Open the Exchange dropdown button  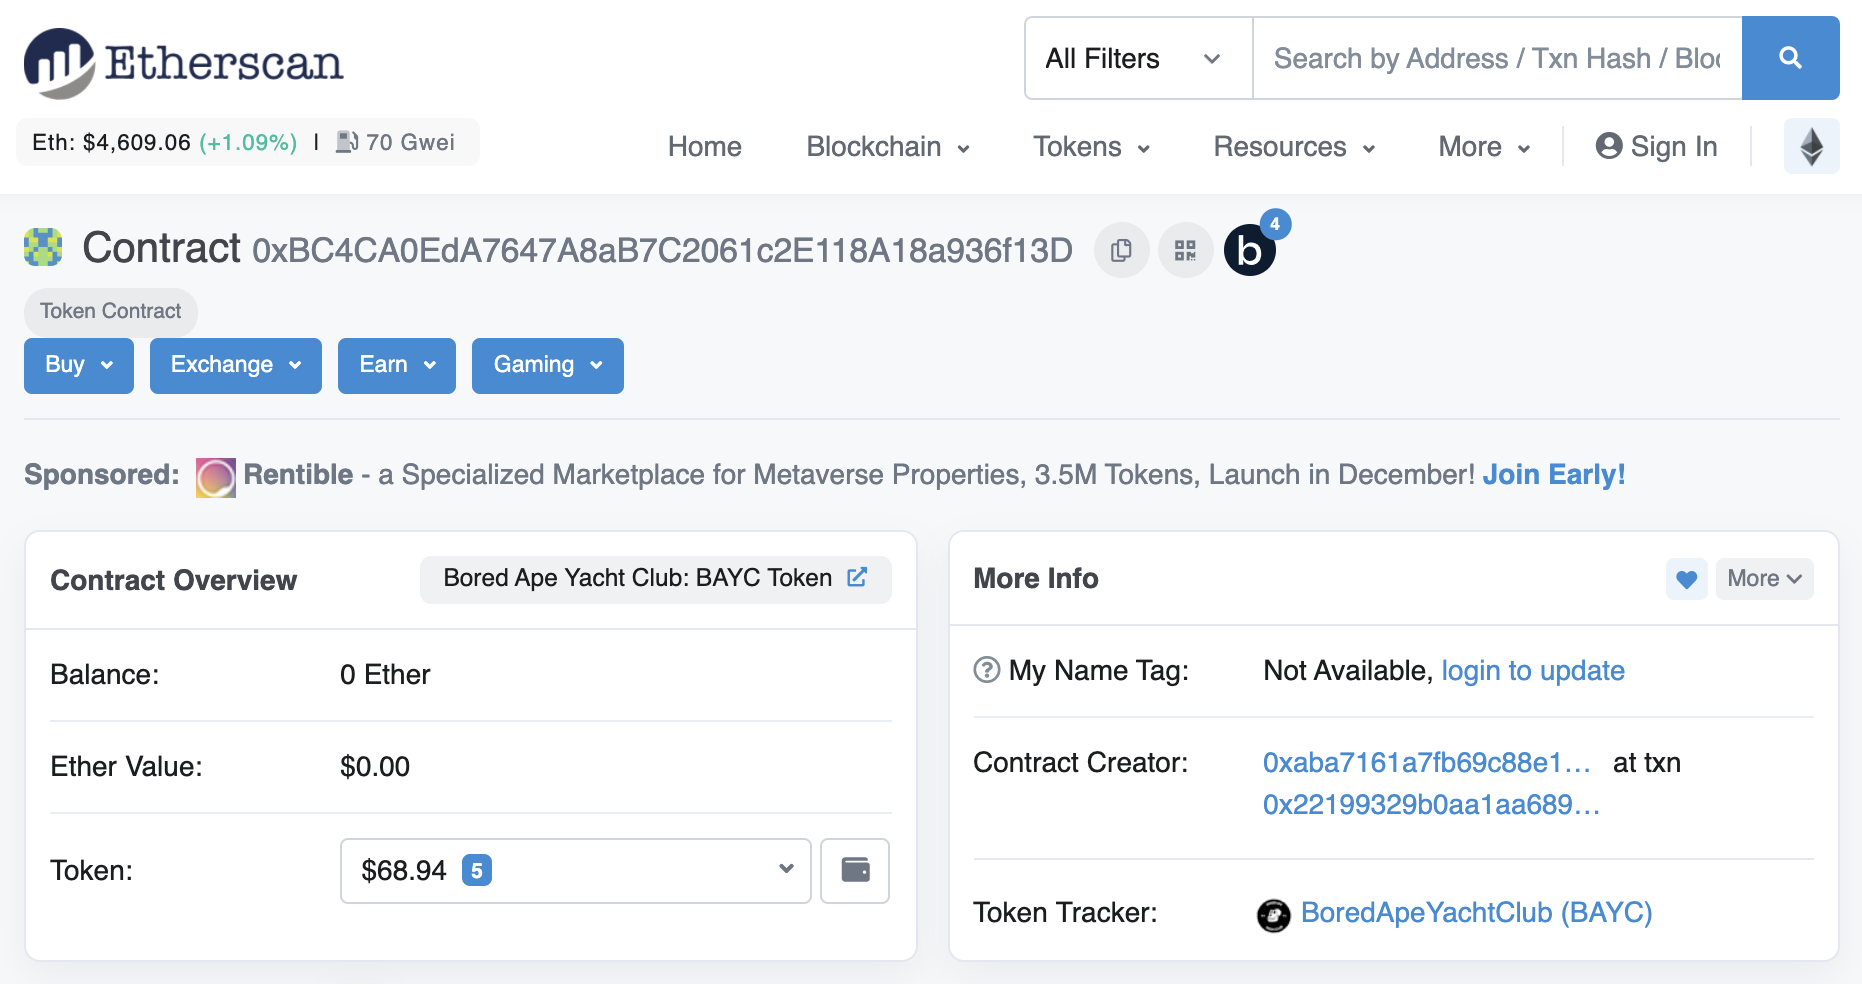pyautogui.click(x=236, y=365)
